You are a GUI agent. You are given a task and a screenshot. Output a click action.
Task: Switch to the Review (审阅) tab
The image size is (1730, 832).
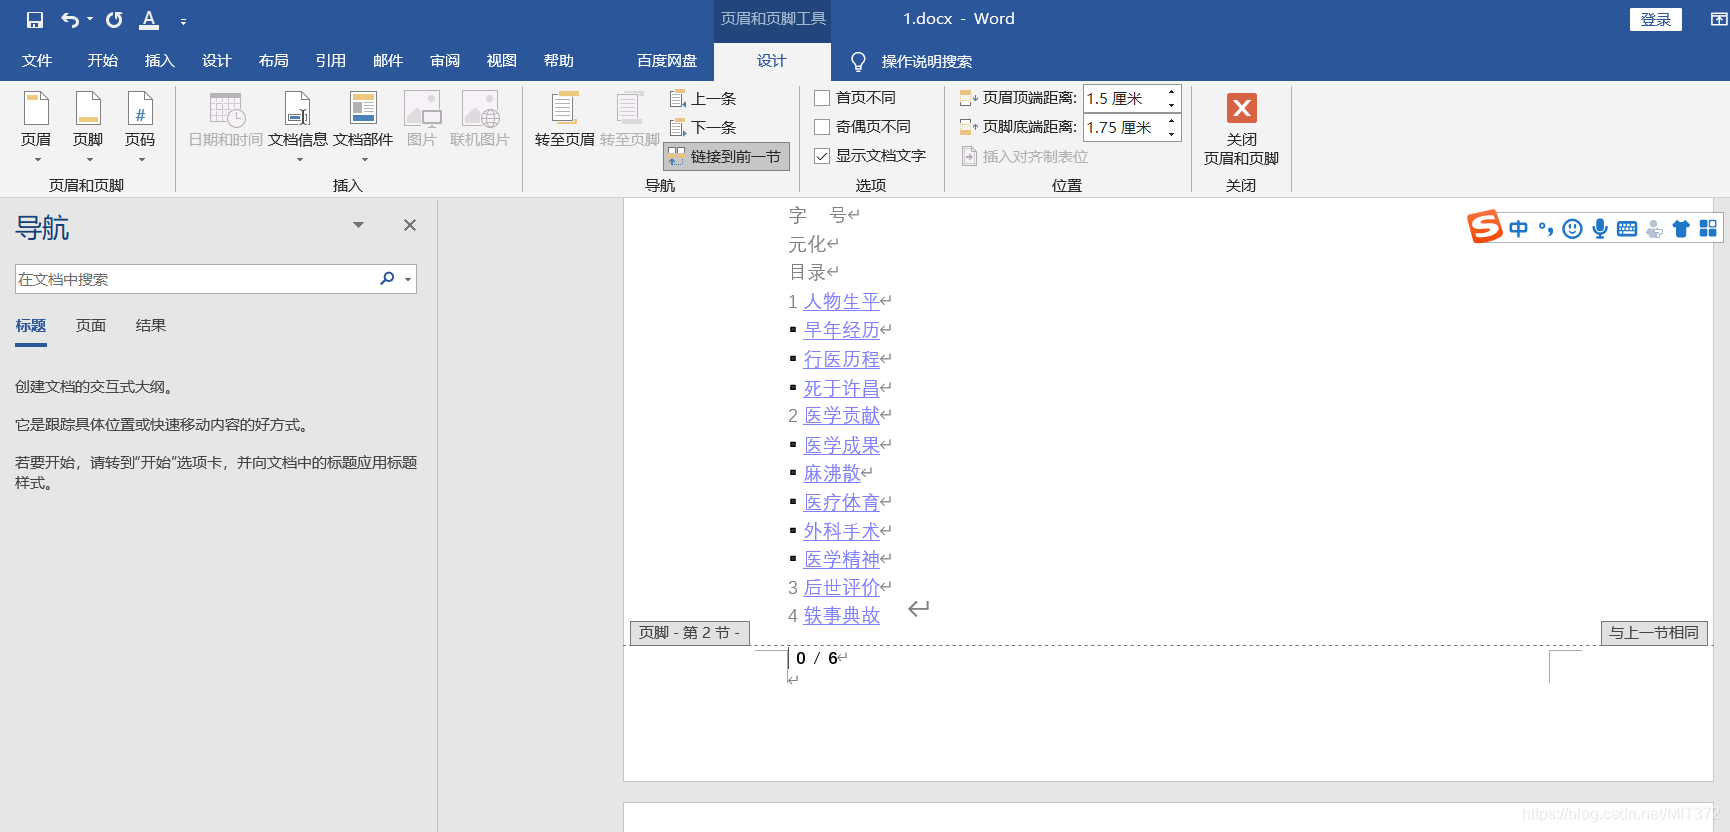point(445,61)
